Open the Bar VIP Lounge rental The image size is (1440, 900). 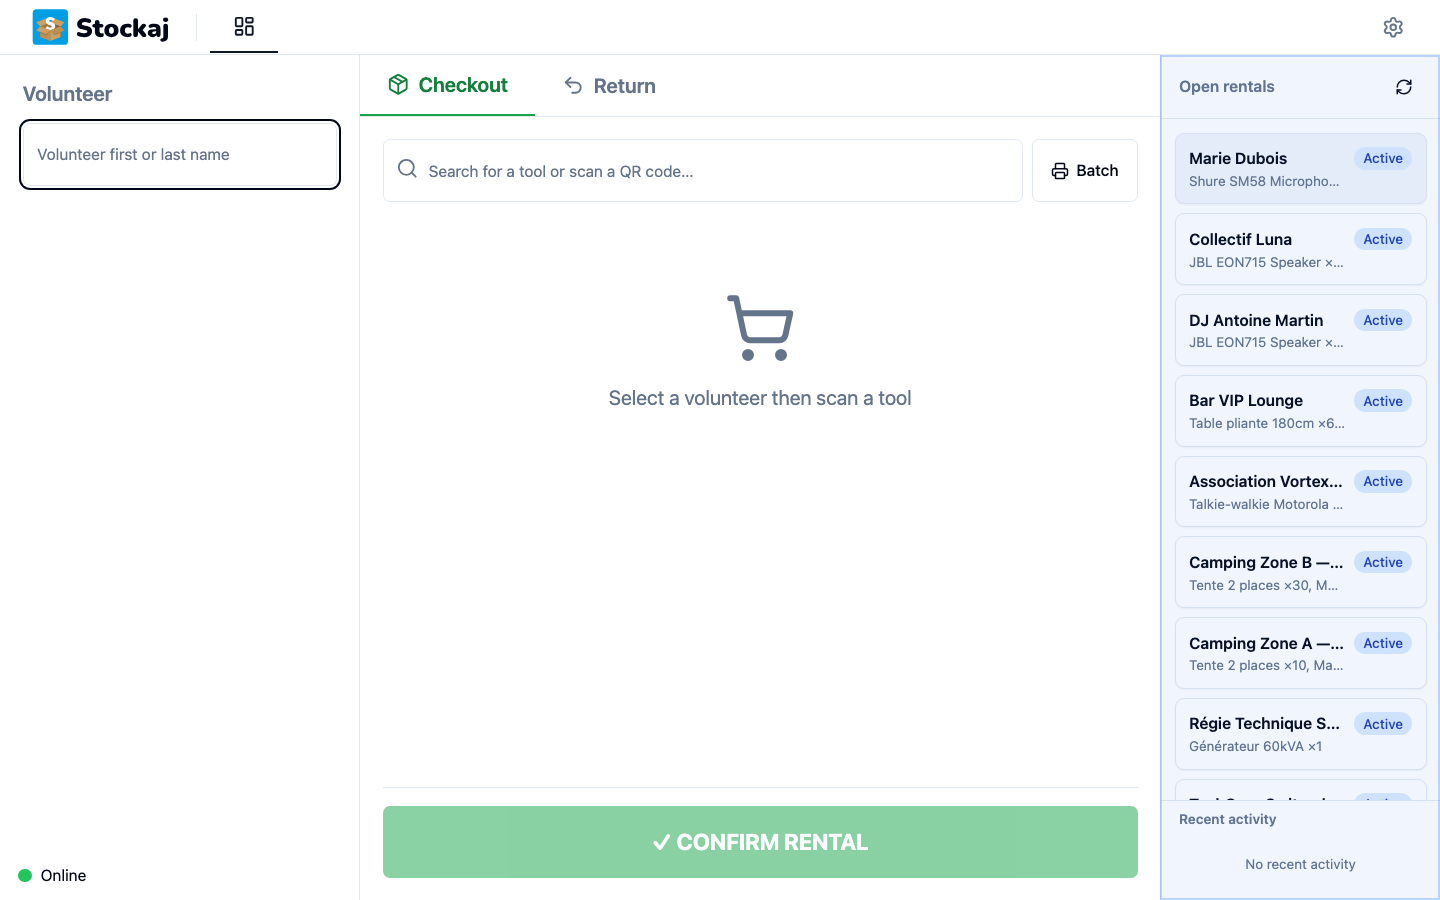pyautogui.click(x=1300, y=411)
